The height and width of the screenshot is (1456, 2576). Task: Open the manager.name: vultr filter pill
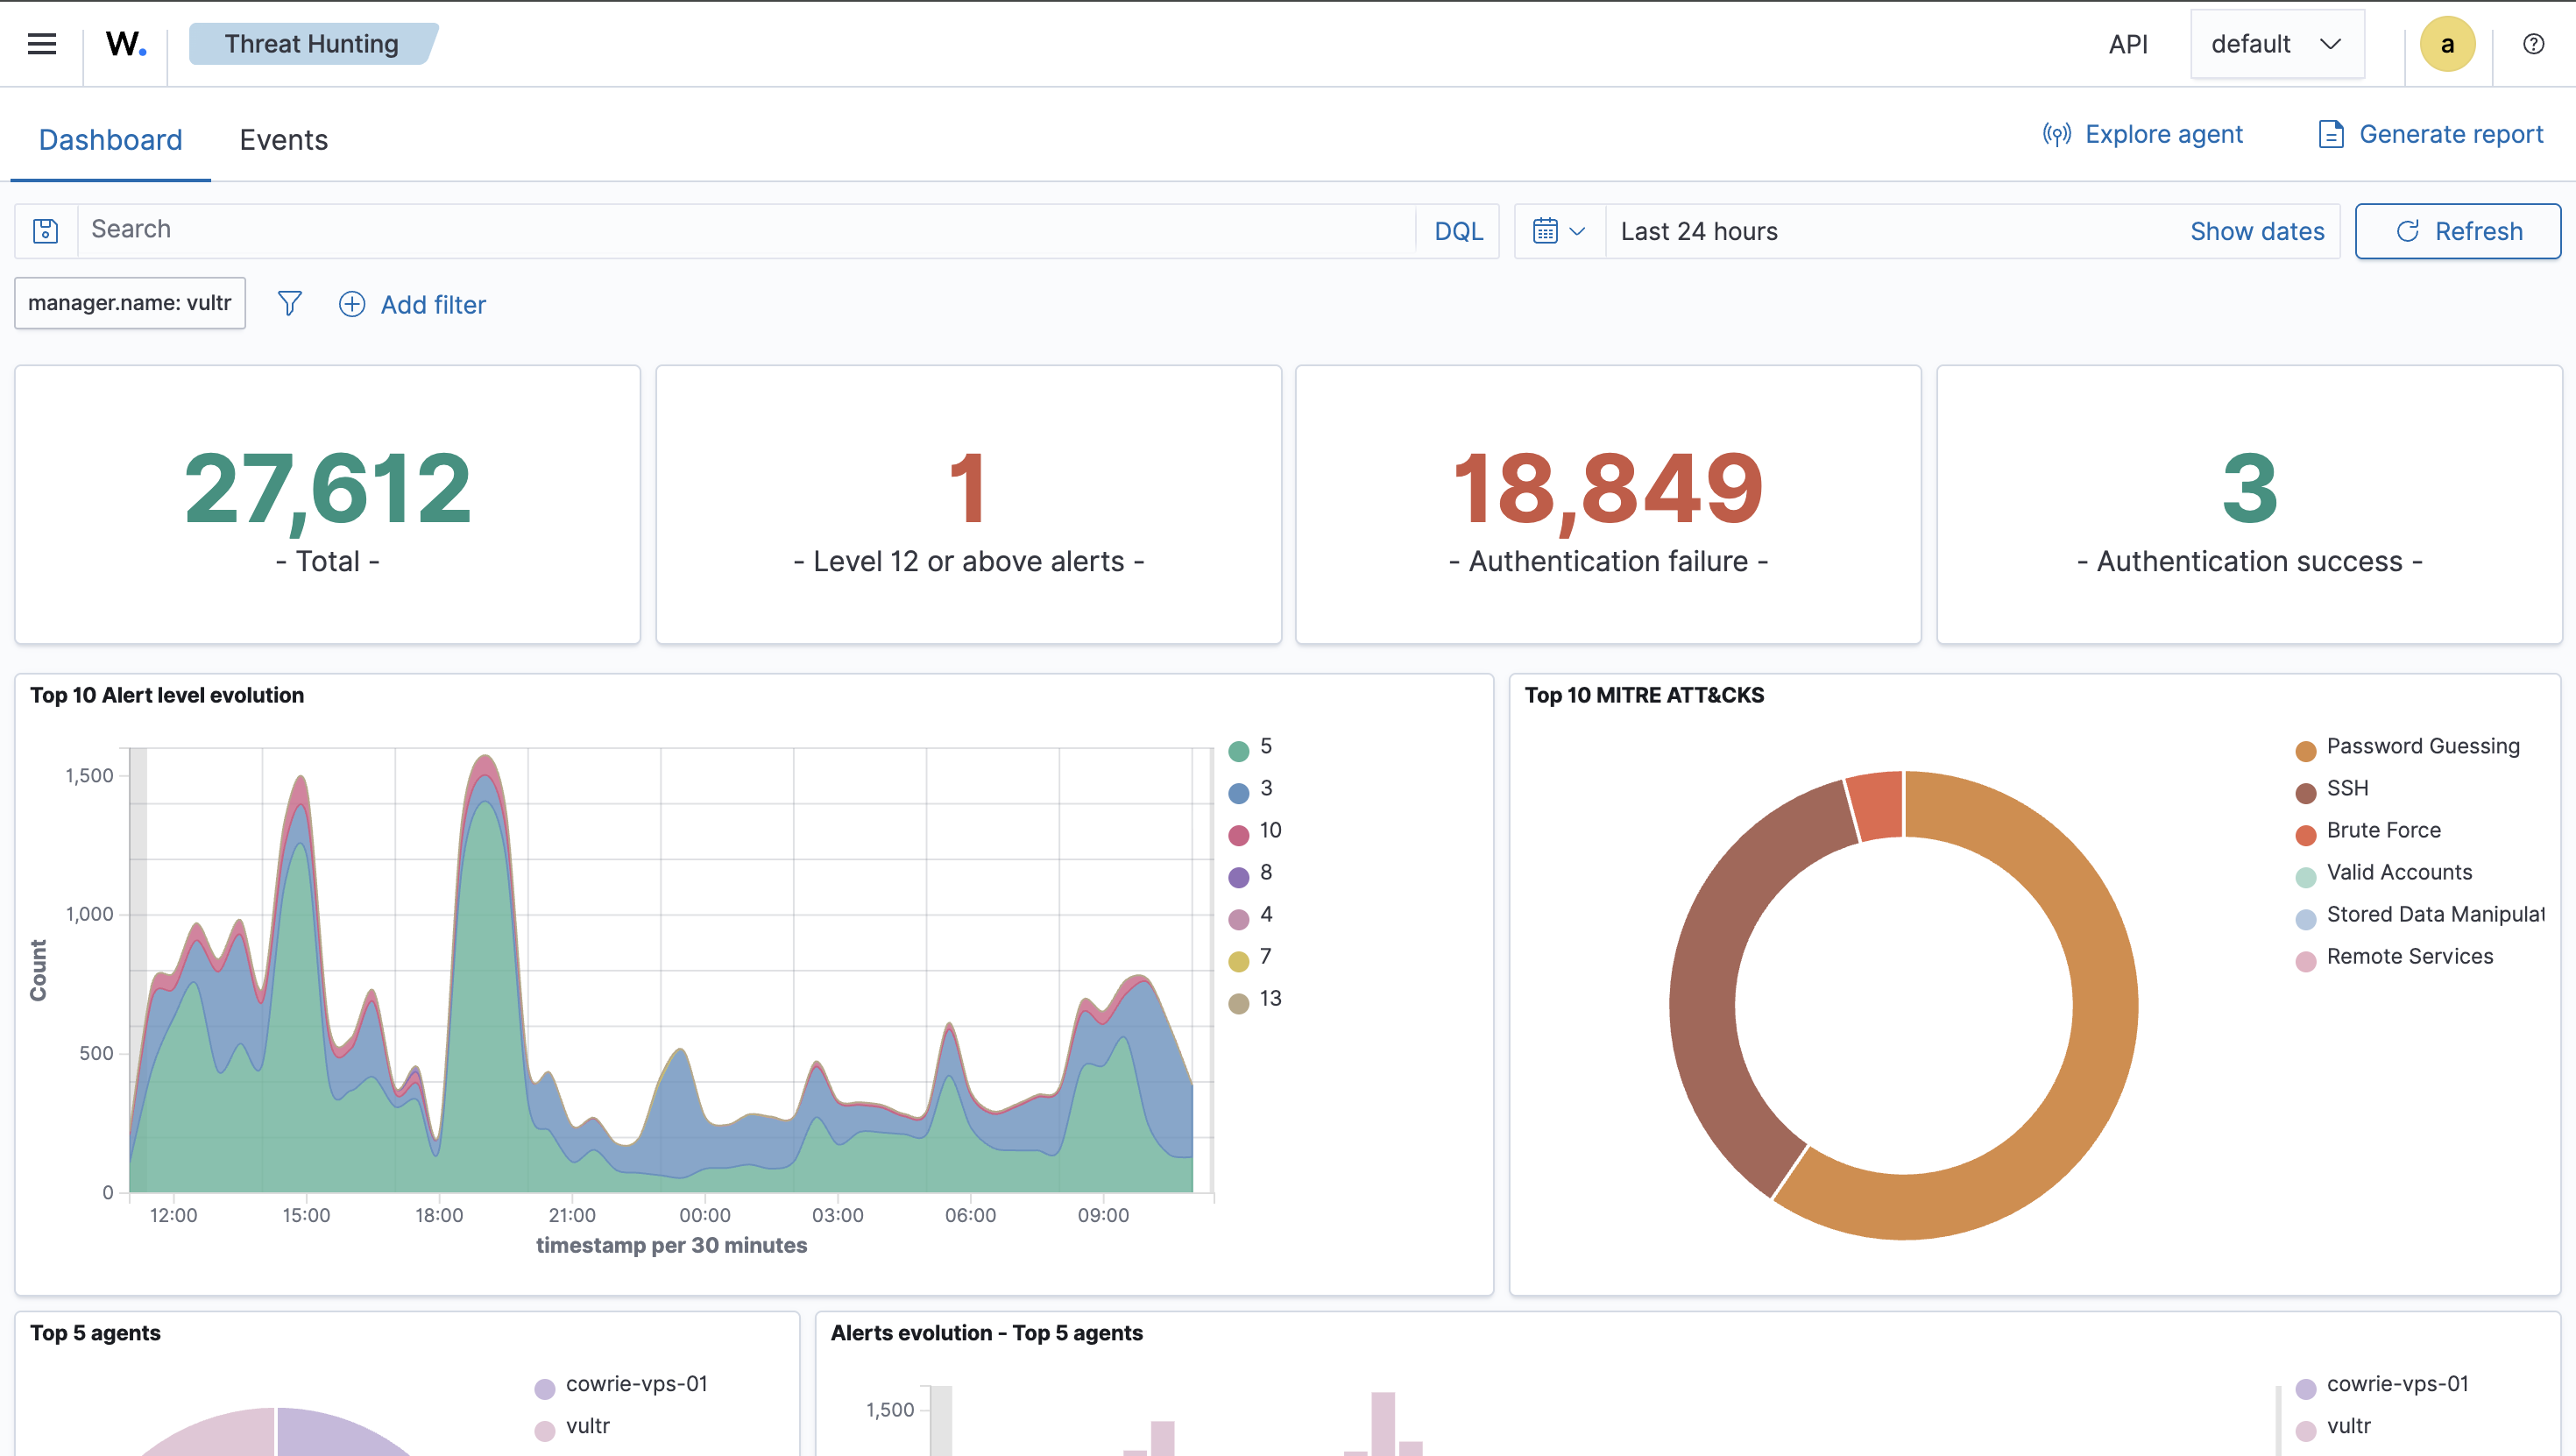pos(130,303)
